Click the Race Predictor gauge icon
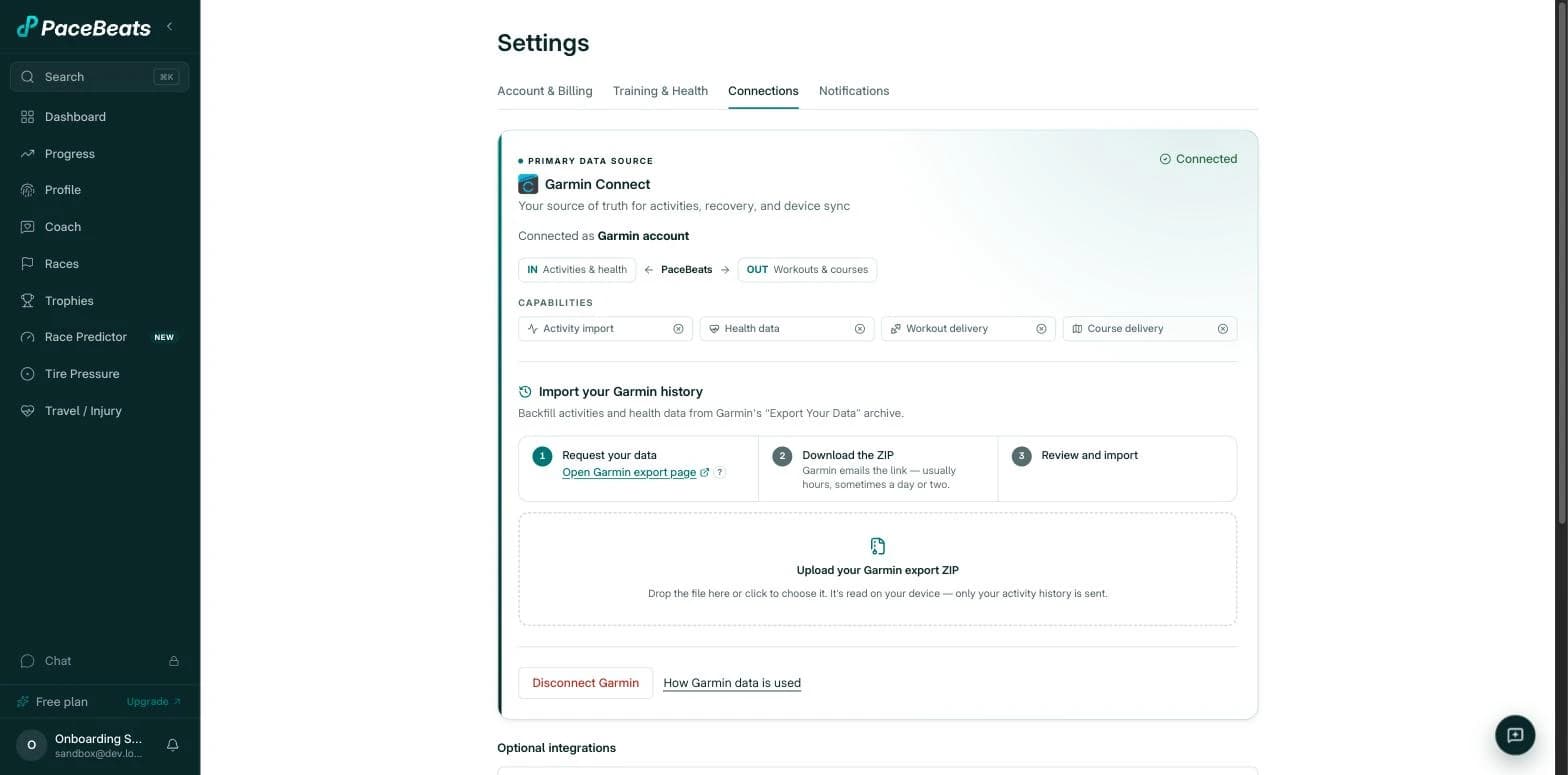Screen dimensions: 1568x775 [x=28, y=337]
